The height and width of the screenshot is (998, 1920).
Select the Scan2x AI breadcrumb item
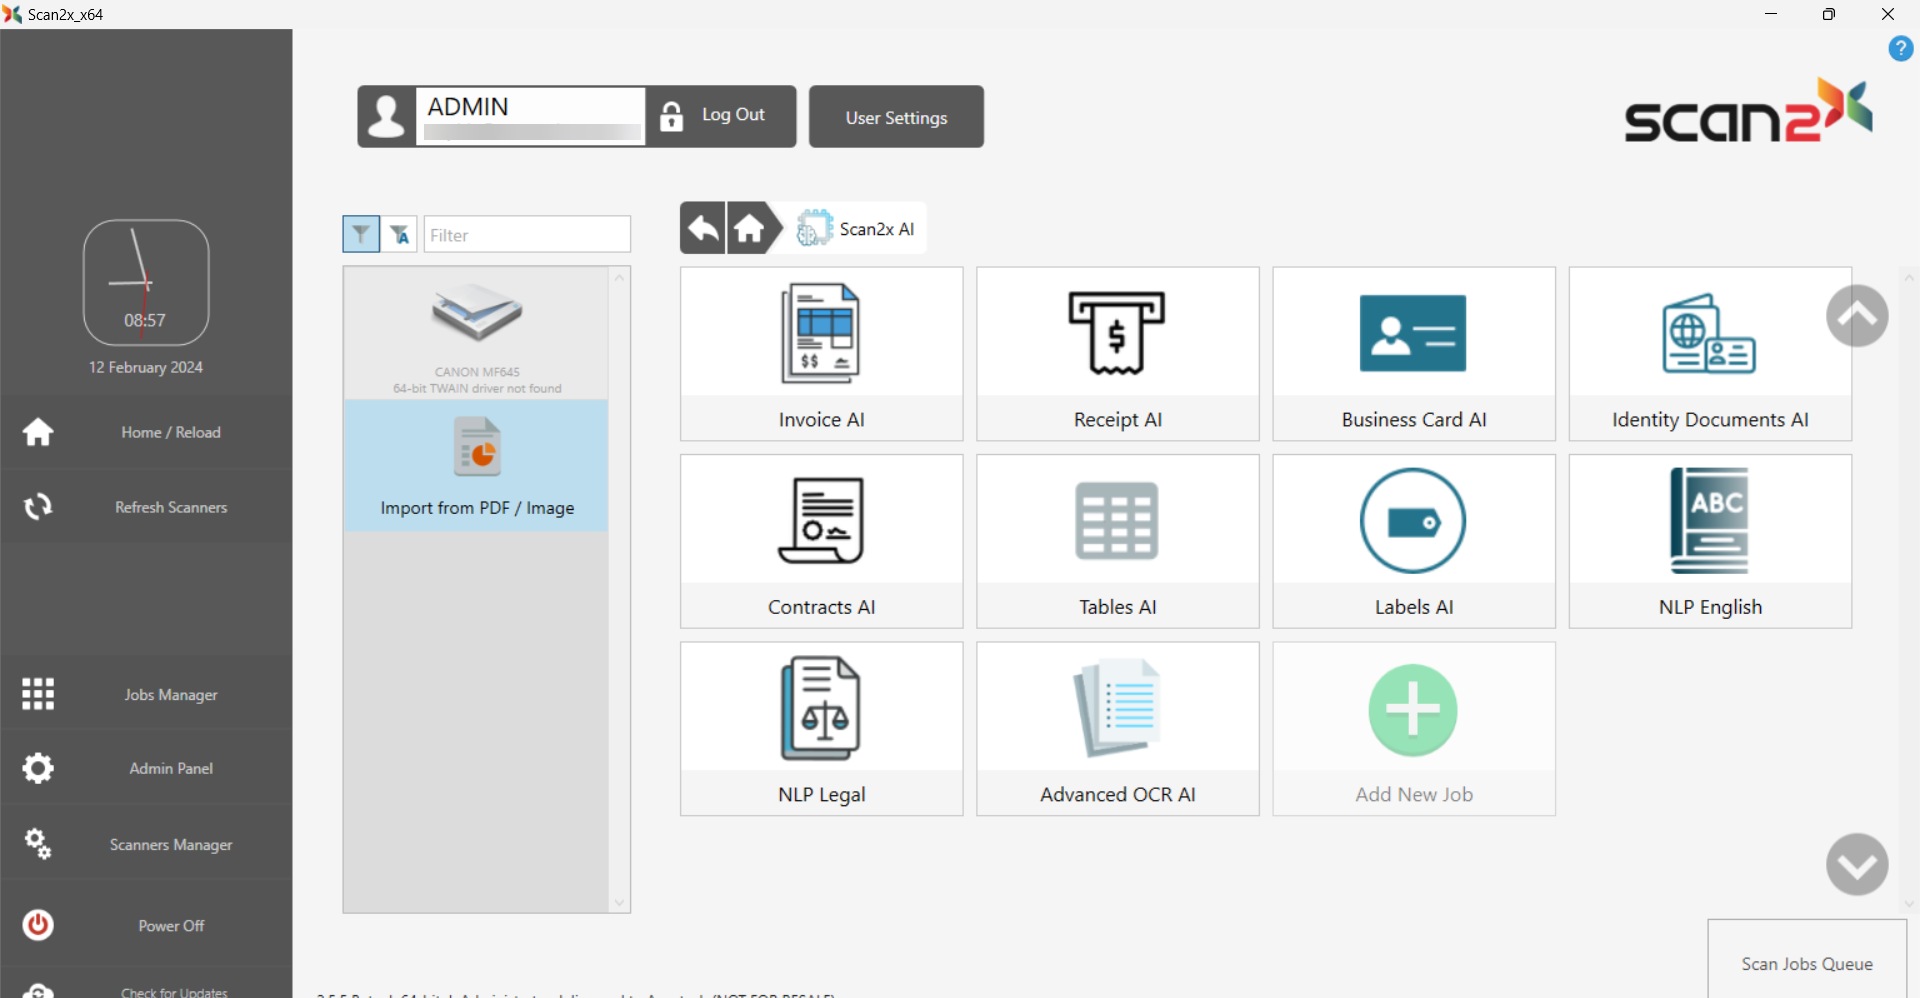pyautogui.click(x=856, y=228)
